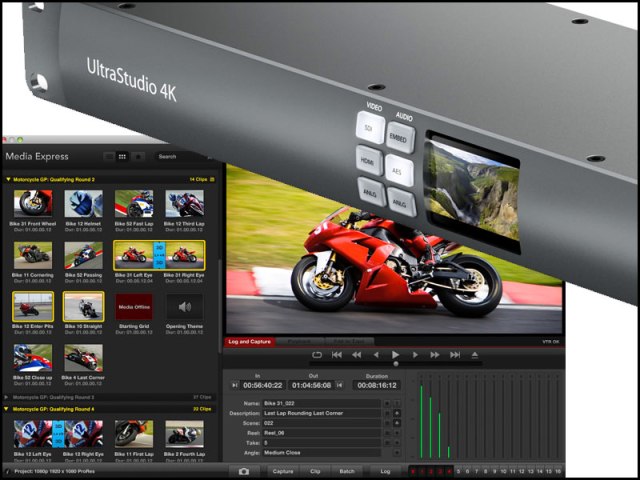The height and width of the screenshot is (480, 640).
Task: Step back one frame
Action: pyautogui.click(x=376, y=355)
